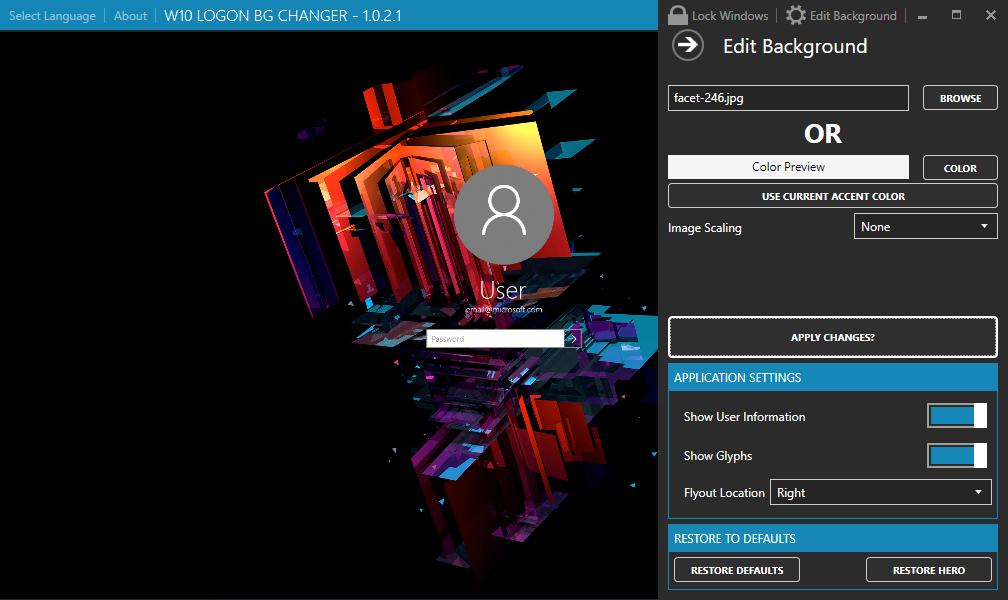Click the Apply Changes button

[832, 338]
